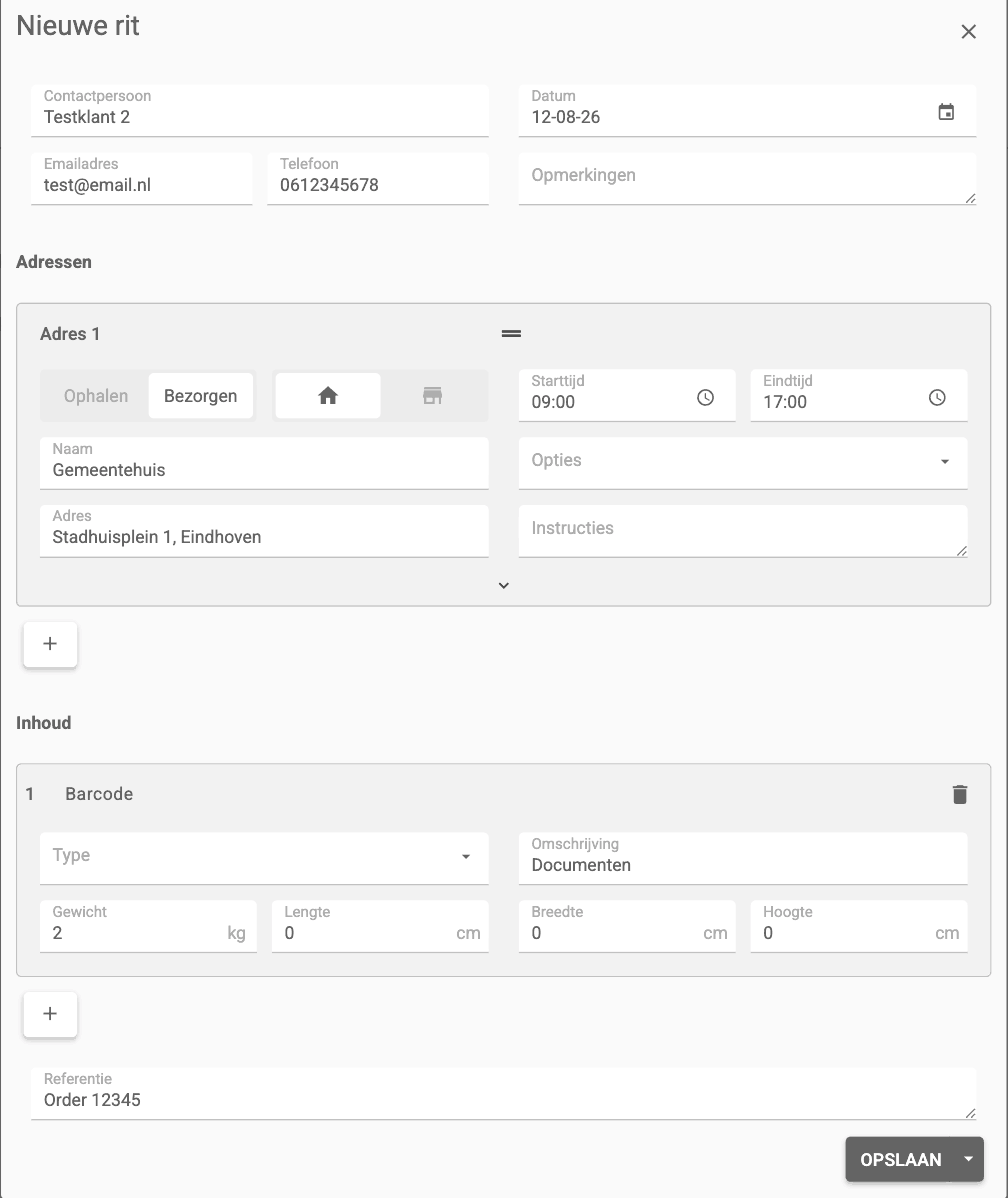The width and height of the screenshot is (1008, 1198).
Task: Edit the Naam field Gemeentehuis
Action: tap(264, 463)
